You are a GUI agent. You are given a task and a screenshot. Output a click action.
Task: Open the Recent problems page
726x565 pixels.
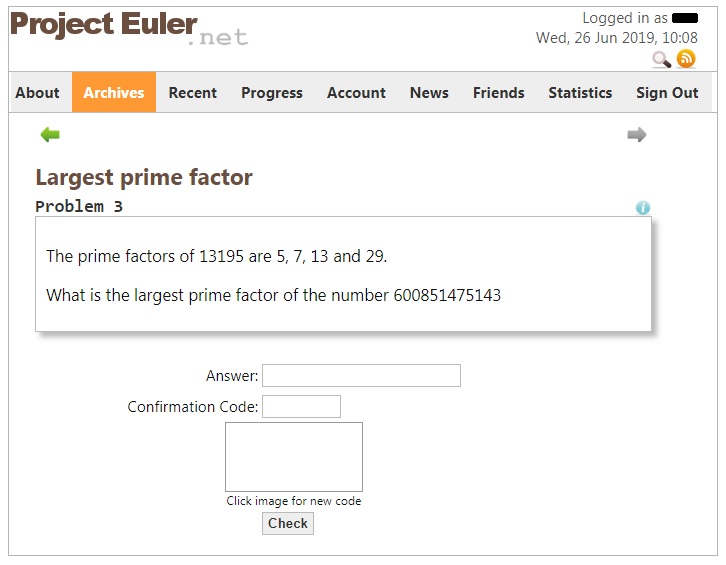(x=193, y=93)
